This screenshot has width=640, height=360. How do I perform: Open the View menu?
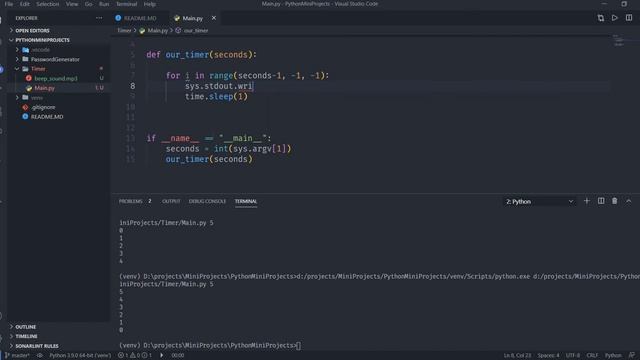72,4
